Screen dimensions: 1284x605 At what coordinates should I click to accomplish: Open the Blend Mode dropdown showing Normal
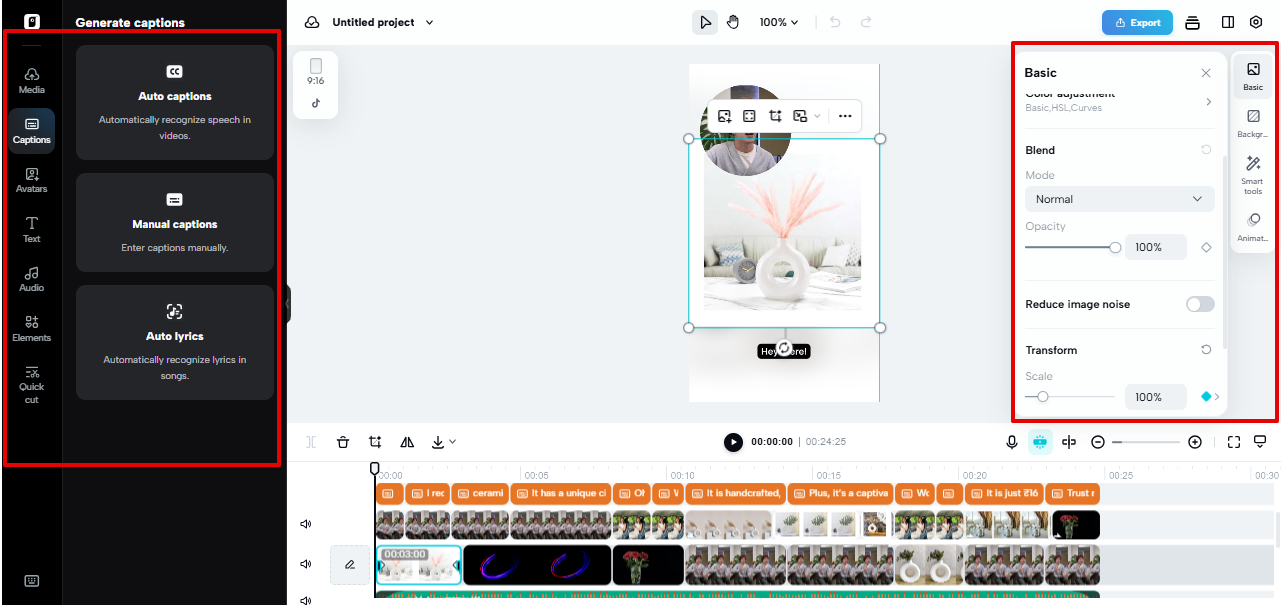coord(1118,198)
